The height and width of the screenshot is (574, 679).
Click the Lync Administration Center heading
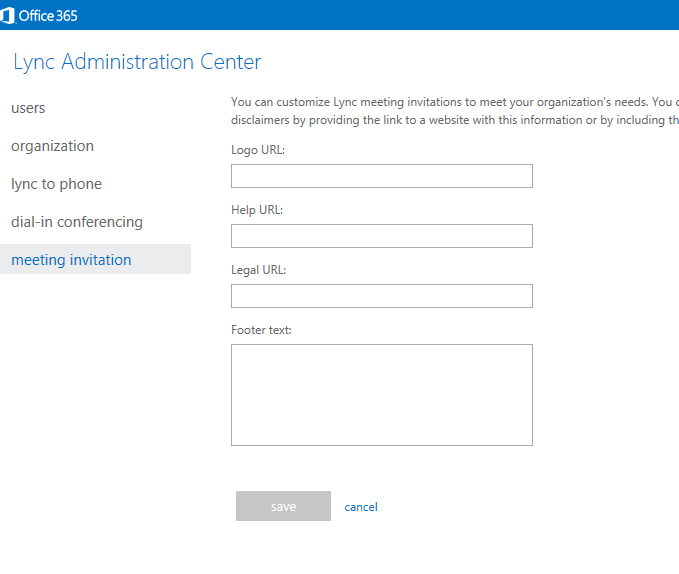tap(137, 62)
